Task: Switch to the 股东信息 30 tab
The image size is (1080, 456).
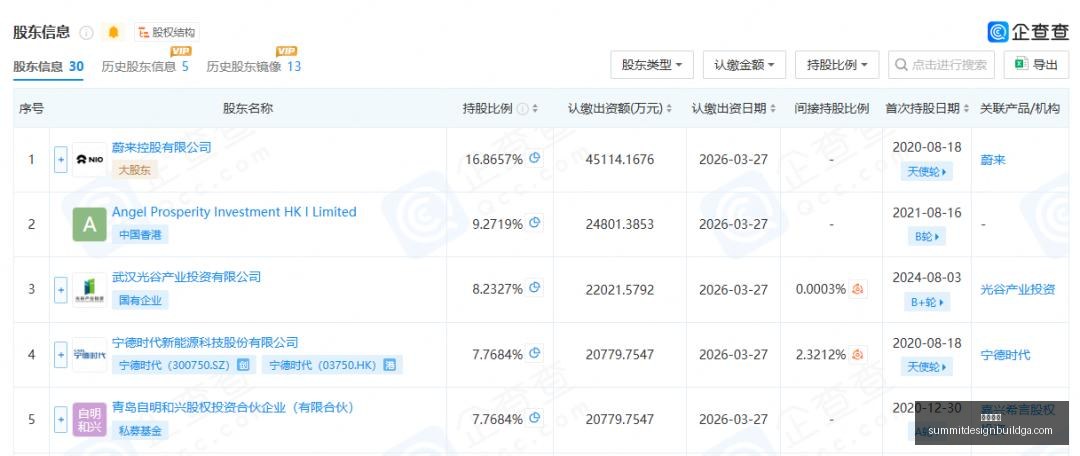Action: 48,66
